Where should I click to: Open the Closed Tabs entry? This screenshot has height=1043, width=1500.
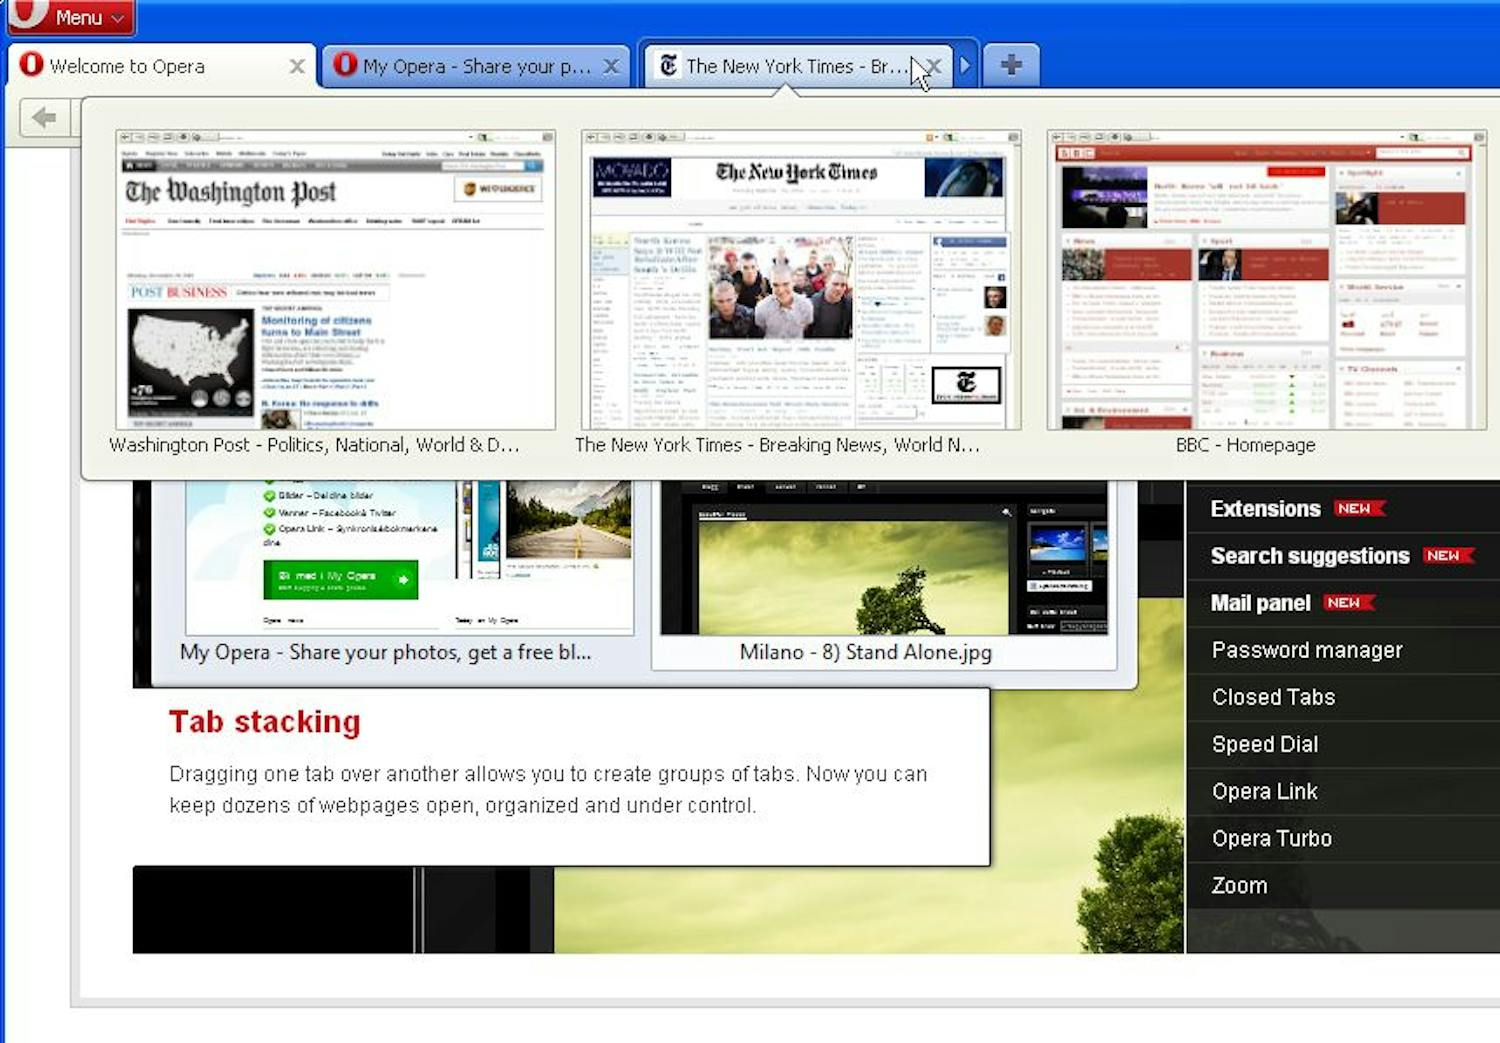[1272, 697]
